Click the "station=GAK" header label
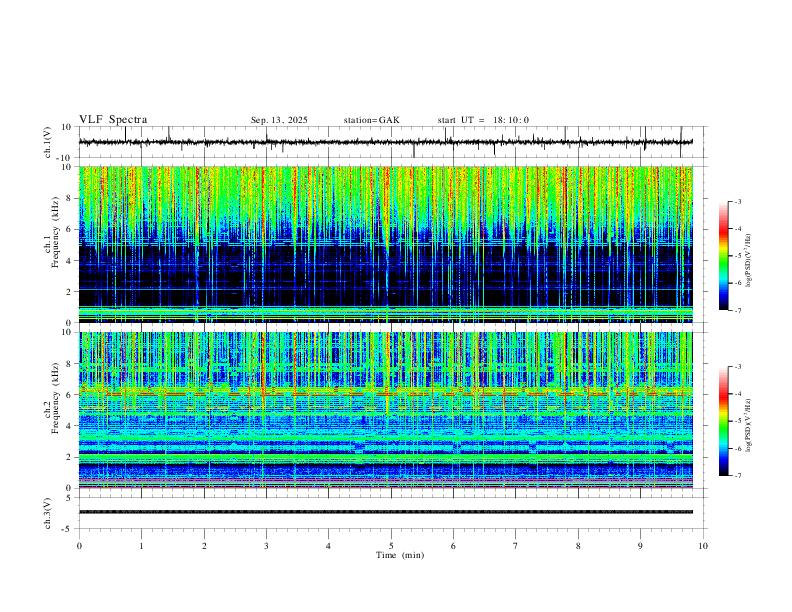This screenshot has width=792, height=612. click(x=371, y=120)
